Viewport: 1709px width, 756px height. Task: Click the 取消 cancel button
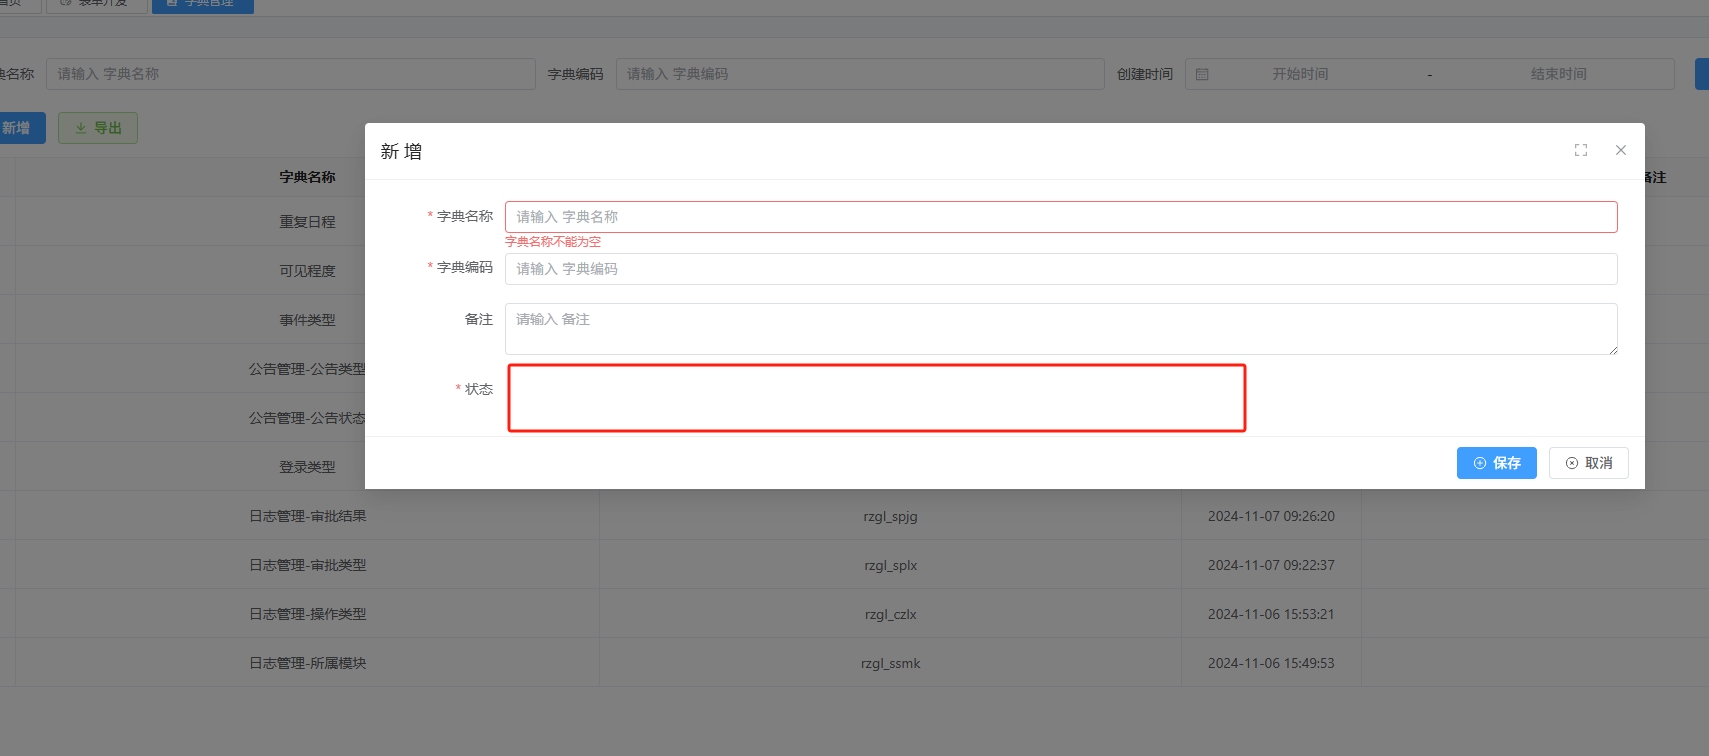pos(1588,463)
